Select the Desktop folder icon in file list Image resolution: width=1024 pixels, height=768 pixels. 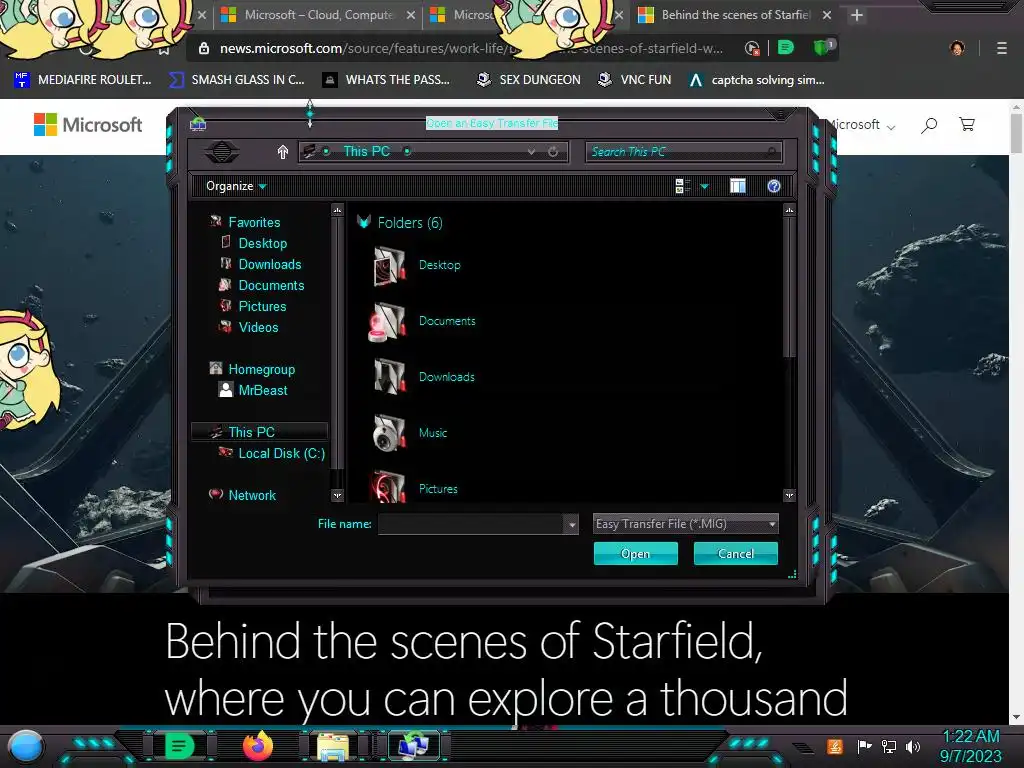coord(389,265)
